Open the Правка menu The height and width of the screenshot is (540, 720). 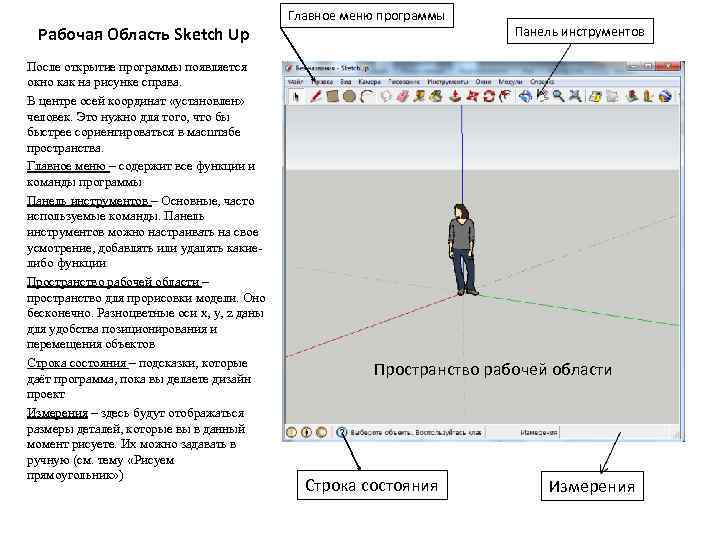322,82
